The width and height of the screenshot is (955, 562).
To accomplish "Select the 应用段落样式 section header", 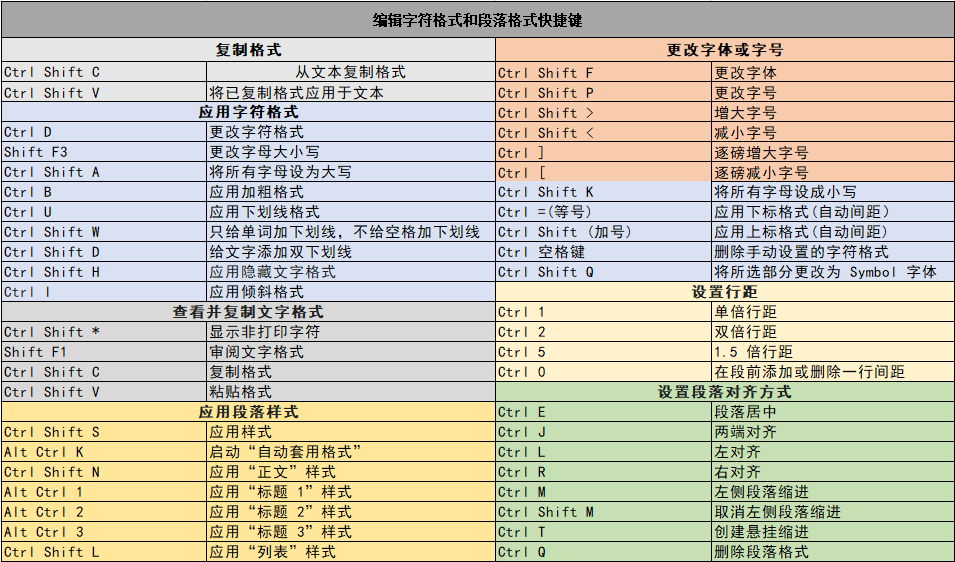I will 248,412.
